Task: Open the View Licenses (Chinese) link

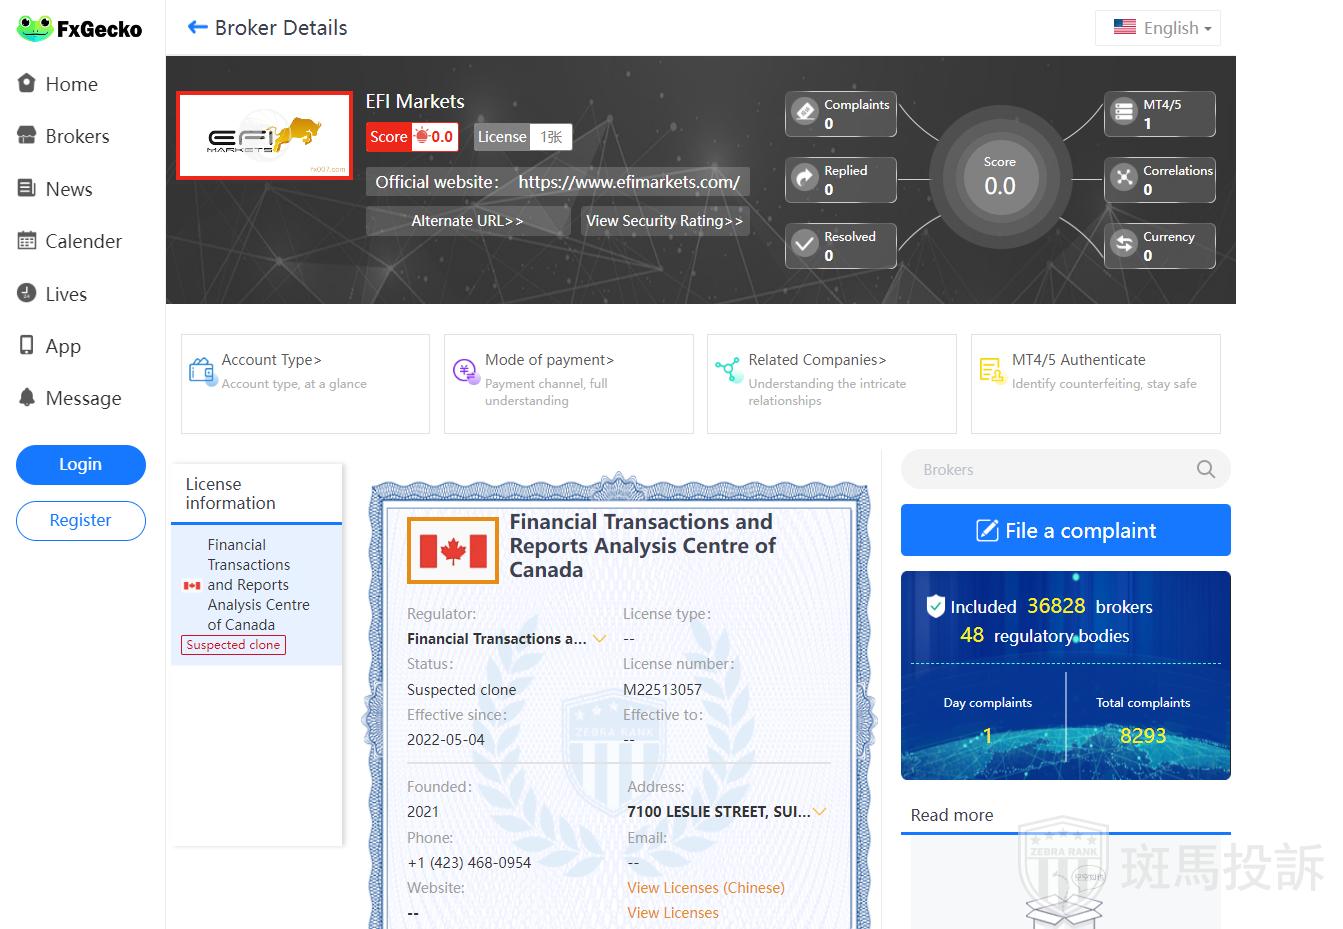Action: click(x=705, y=888)
